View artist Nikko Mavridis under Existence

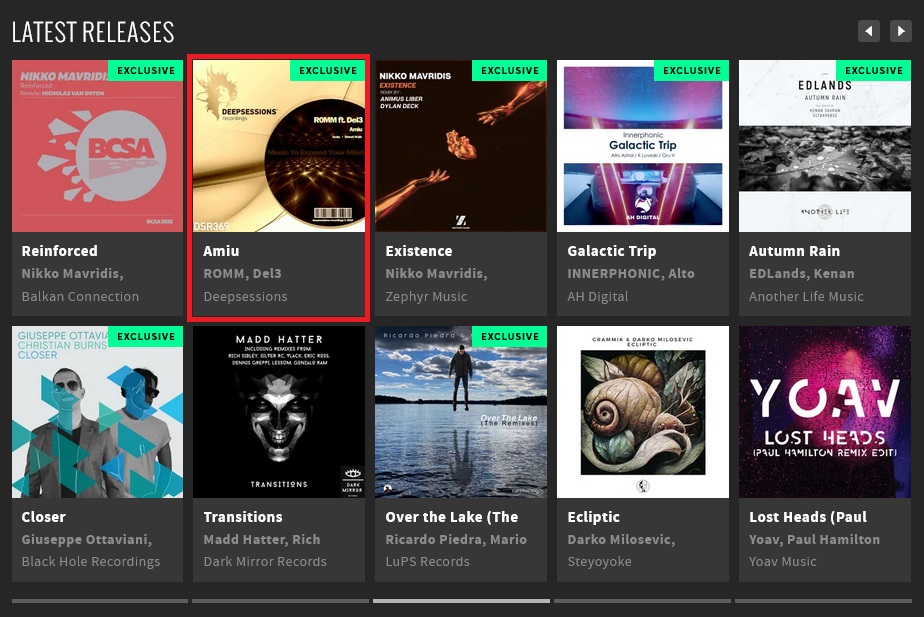tap(436, 273)
